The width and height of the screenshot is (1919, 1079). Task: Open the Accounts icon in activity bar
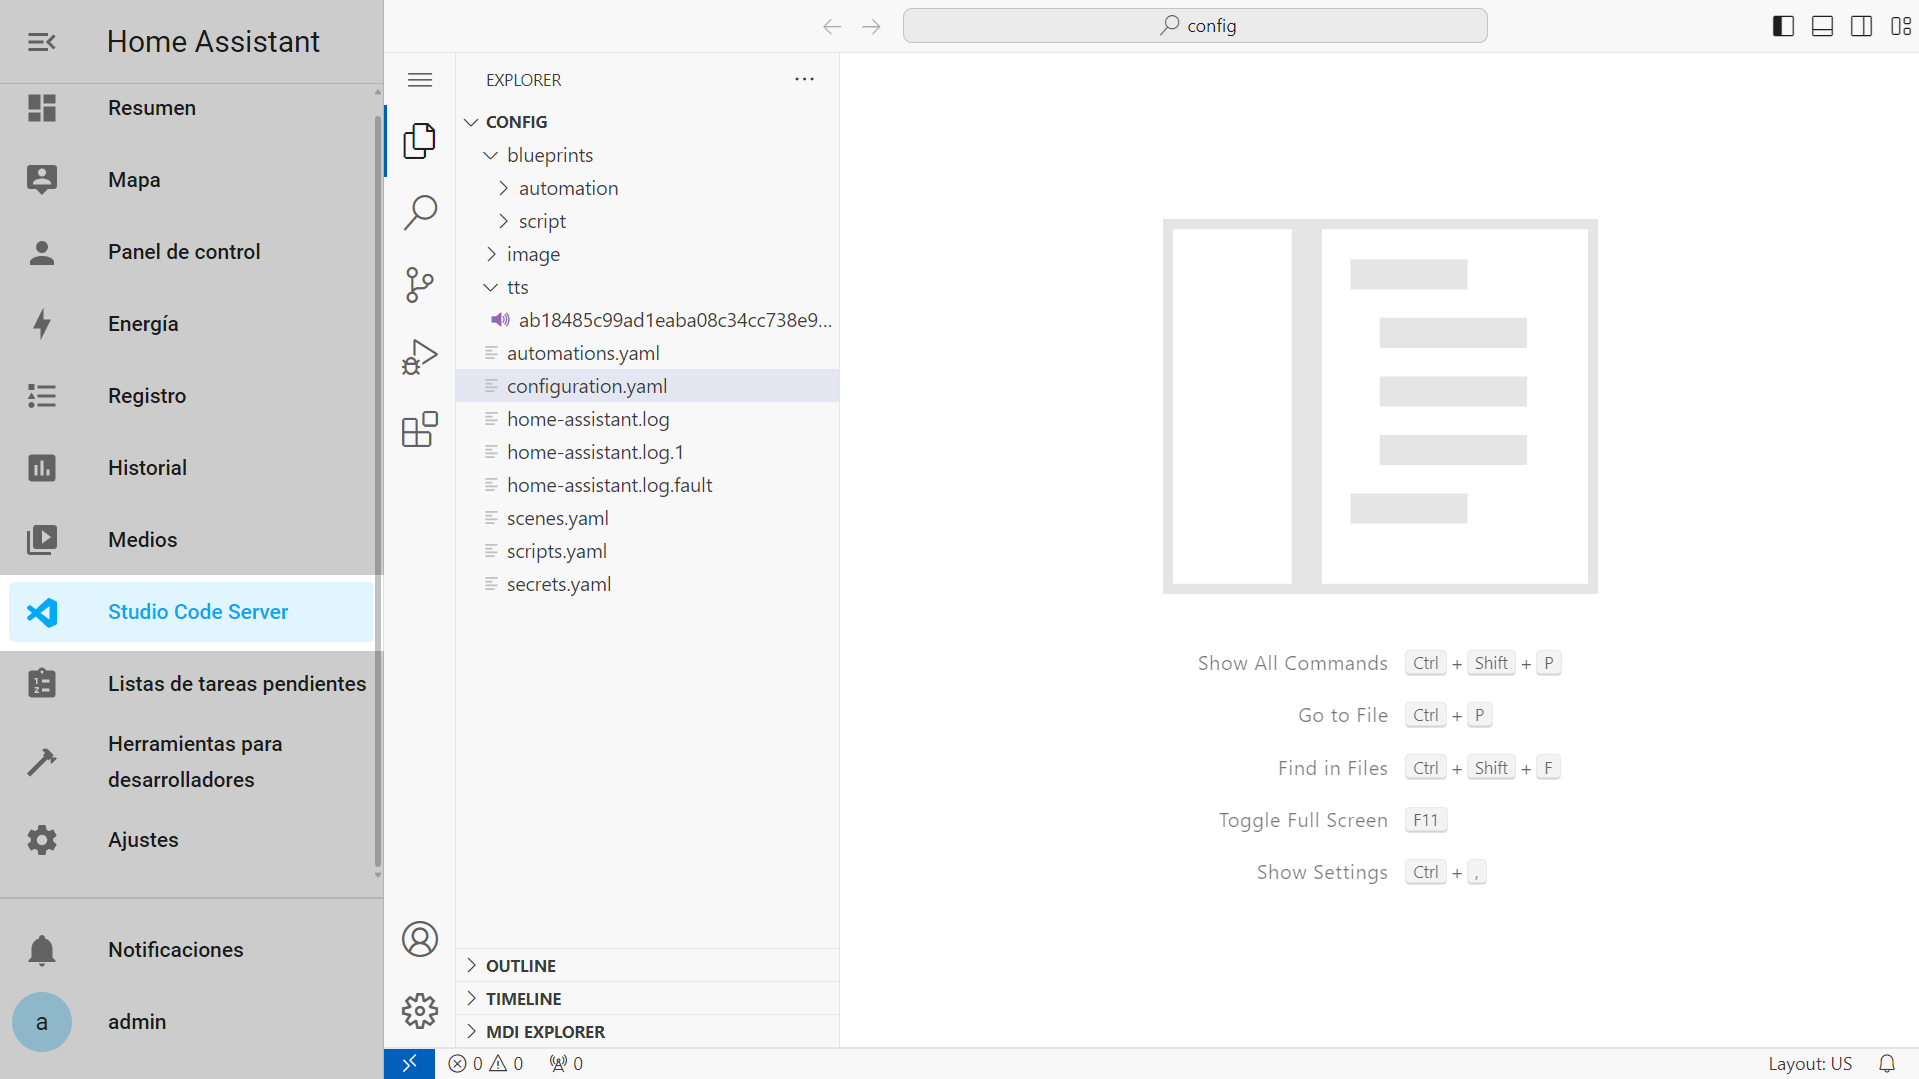pyautogui.click(x=420, y=939)
